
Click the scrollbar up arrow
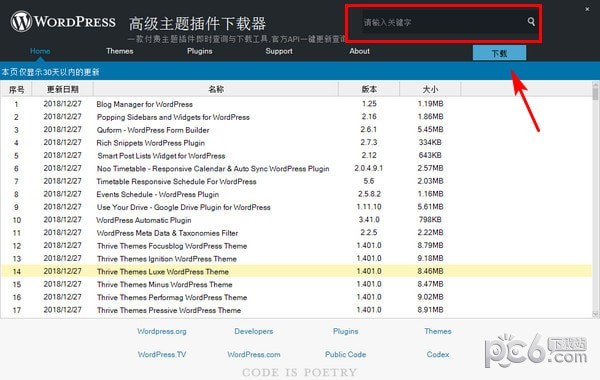pos(595,84)
